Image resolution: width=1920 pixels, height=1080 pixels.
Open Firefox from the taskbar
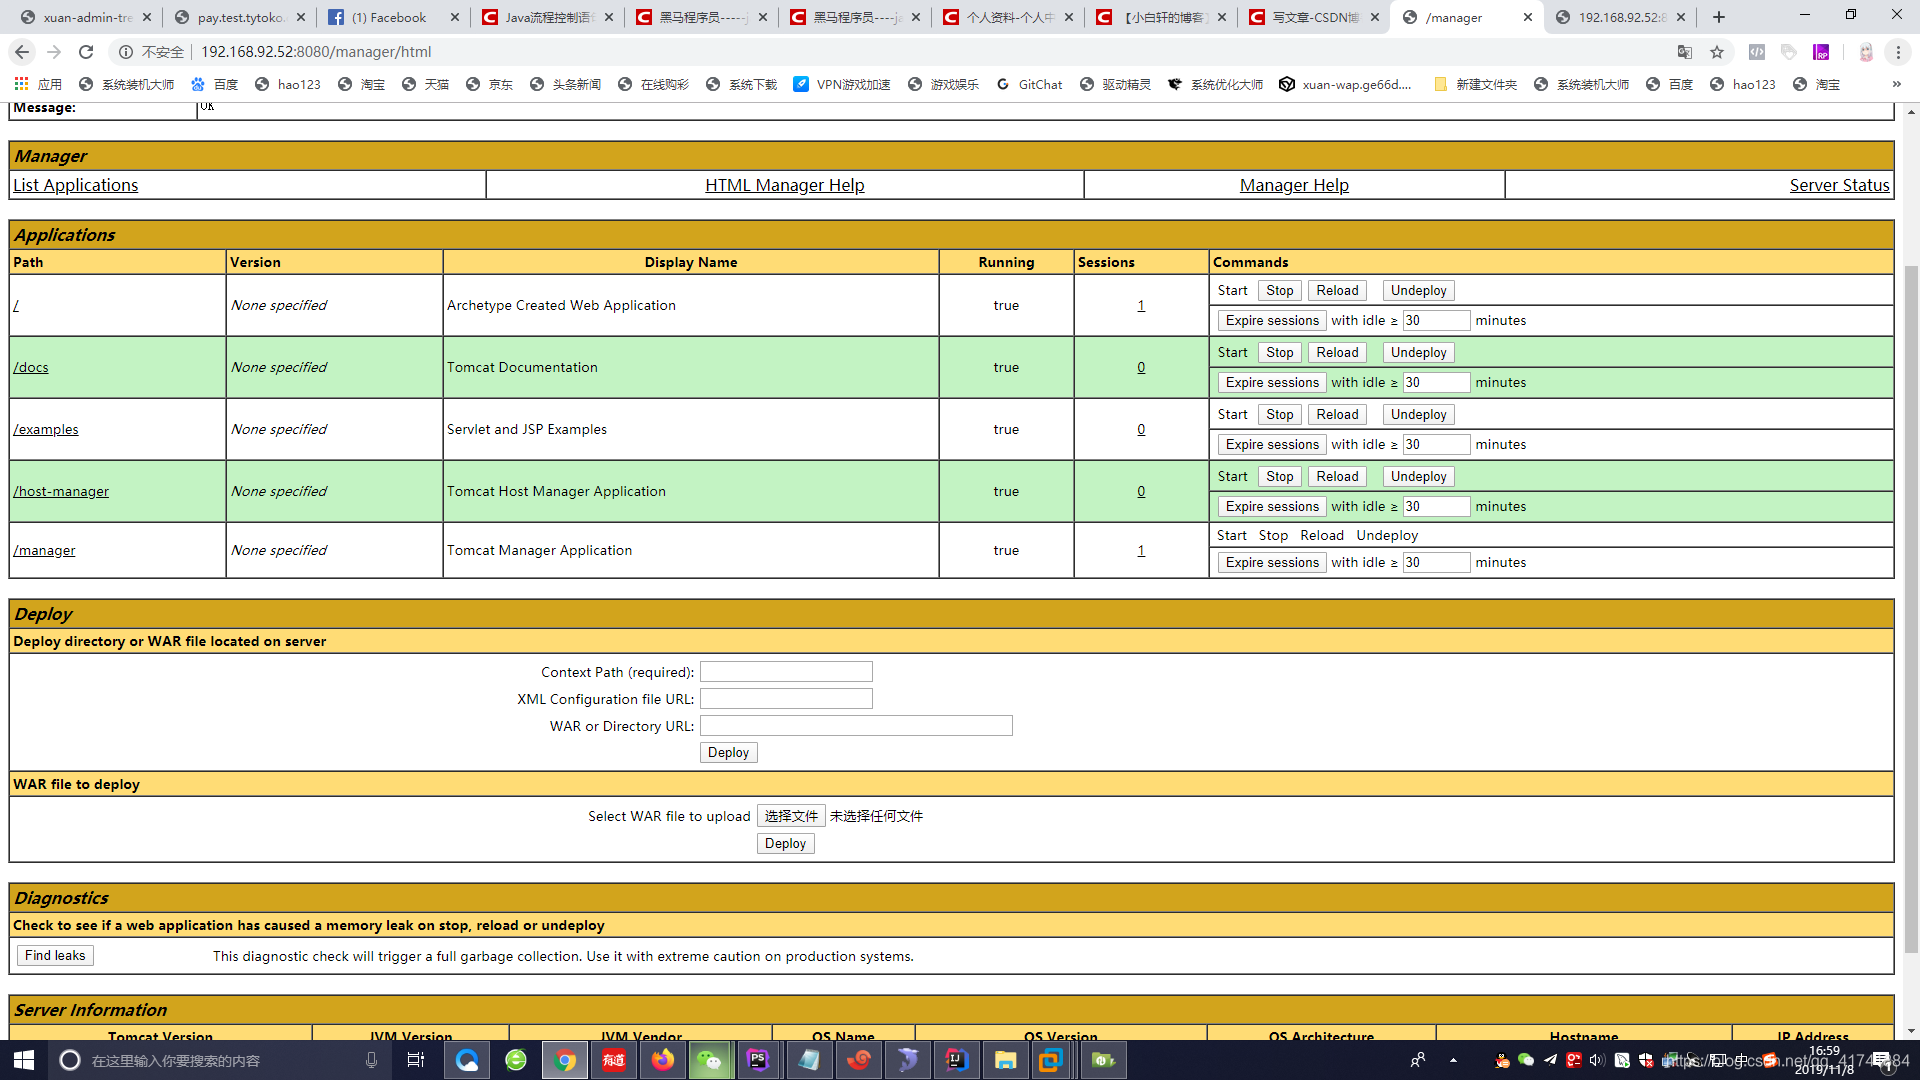662,1060
